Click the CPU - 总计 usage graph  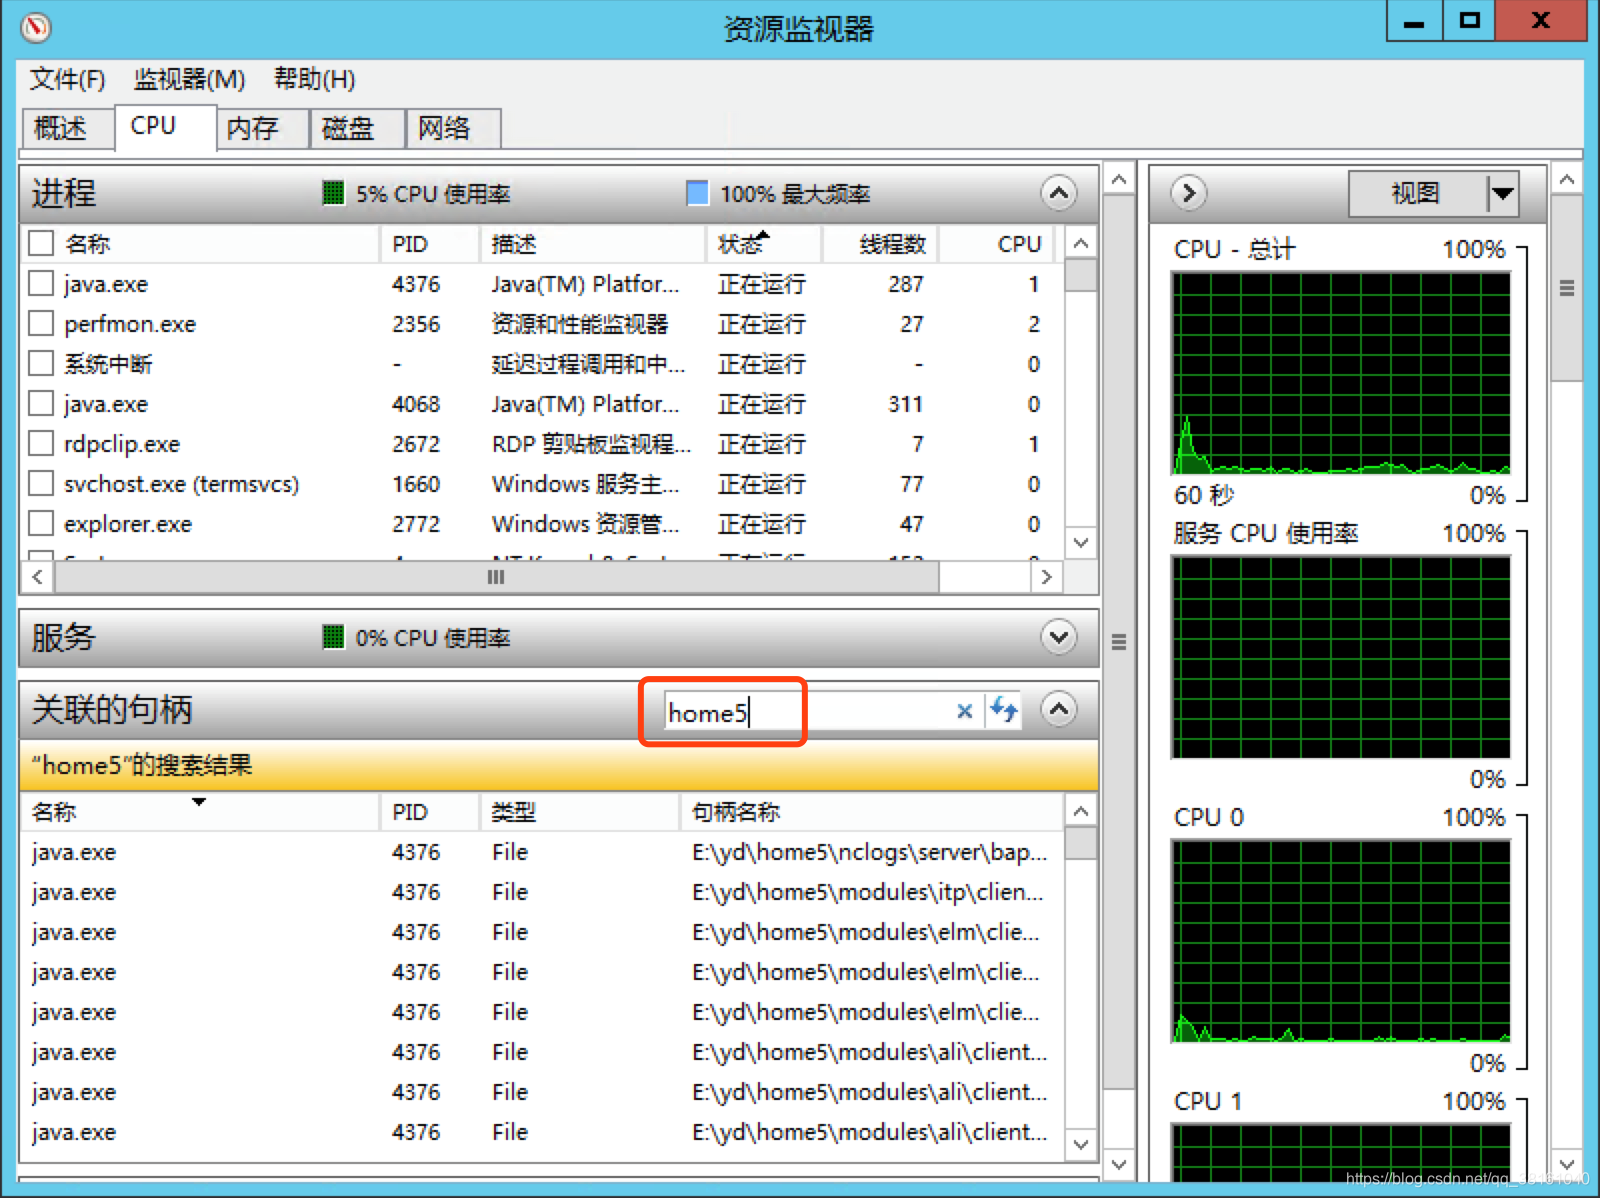[1340, 373]
